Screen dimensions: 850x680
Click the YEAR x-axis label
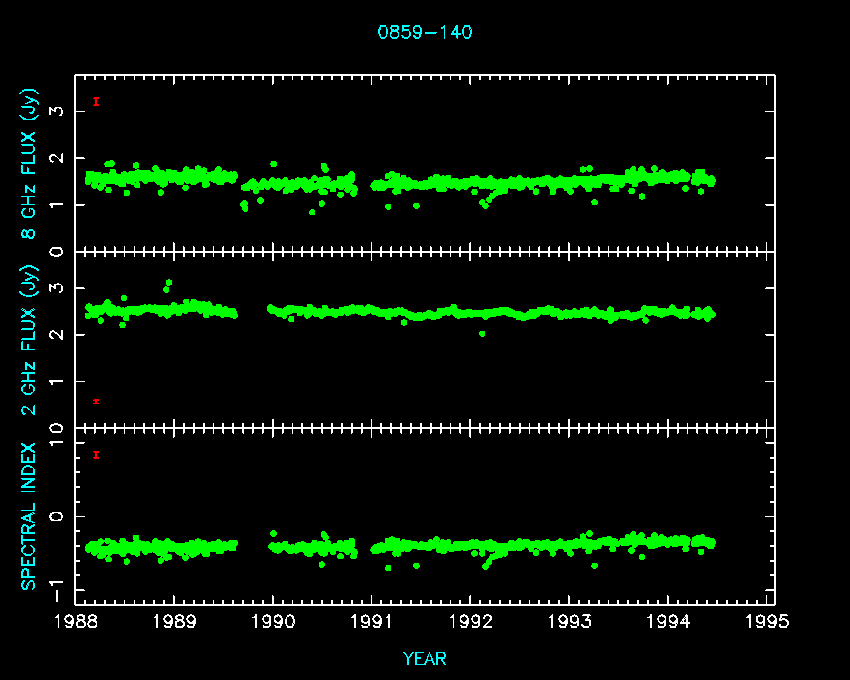(425, 659)
